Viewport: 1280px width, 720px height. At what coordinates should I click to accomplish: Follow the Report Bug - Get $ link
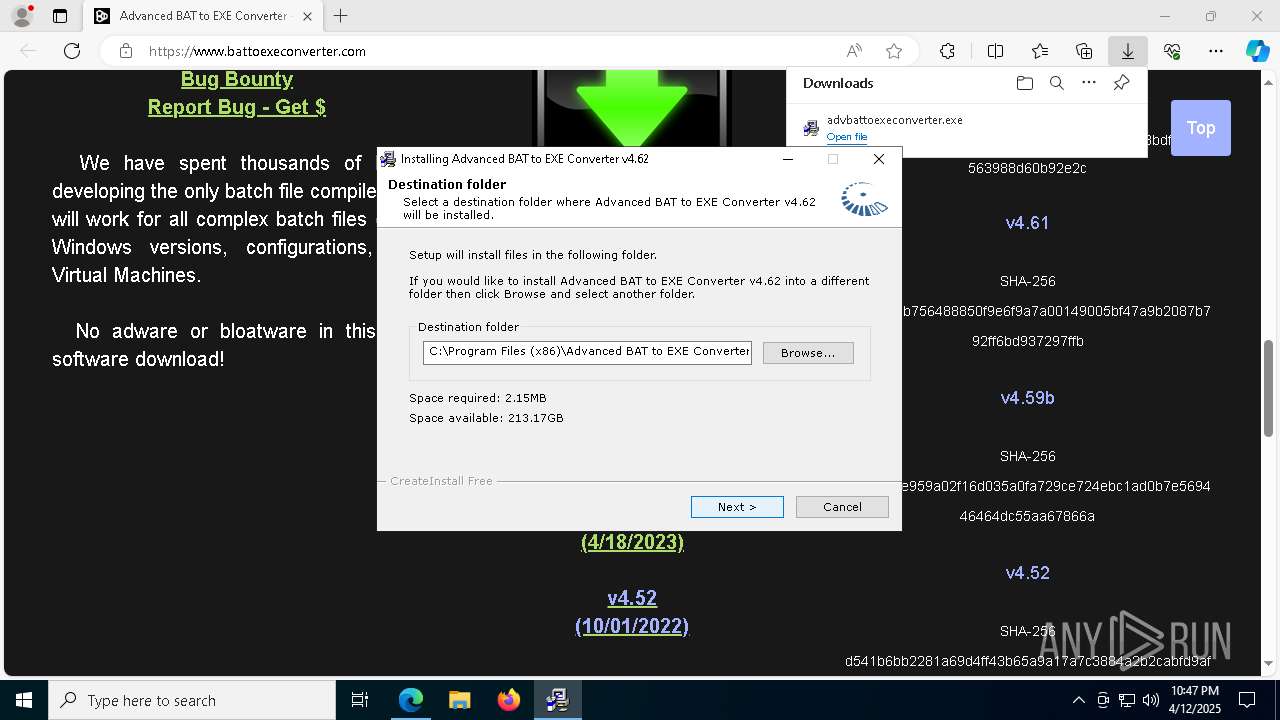click(x=237, y=107)
